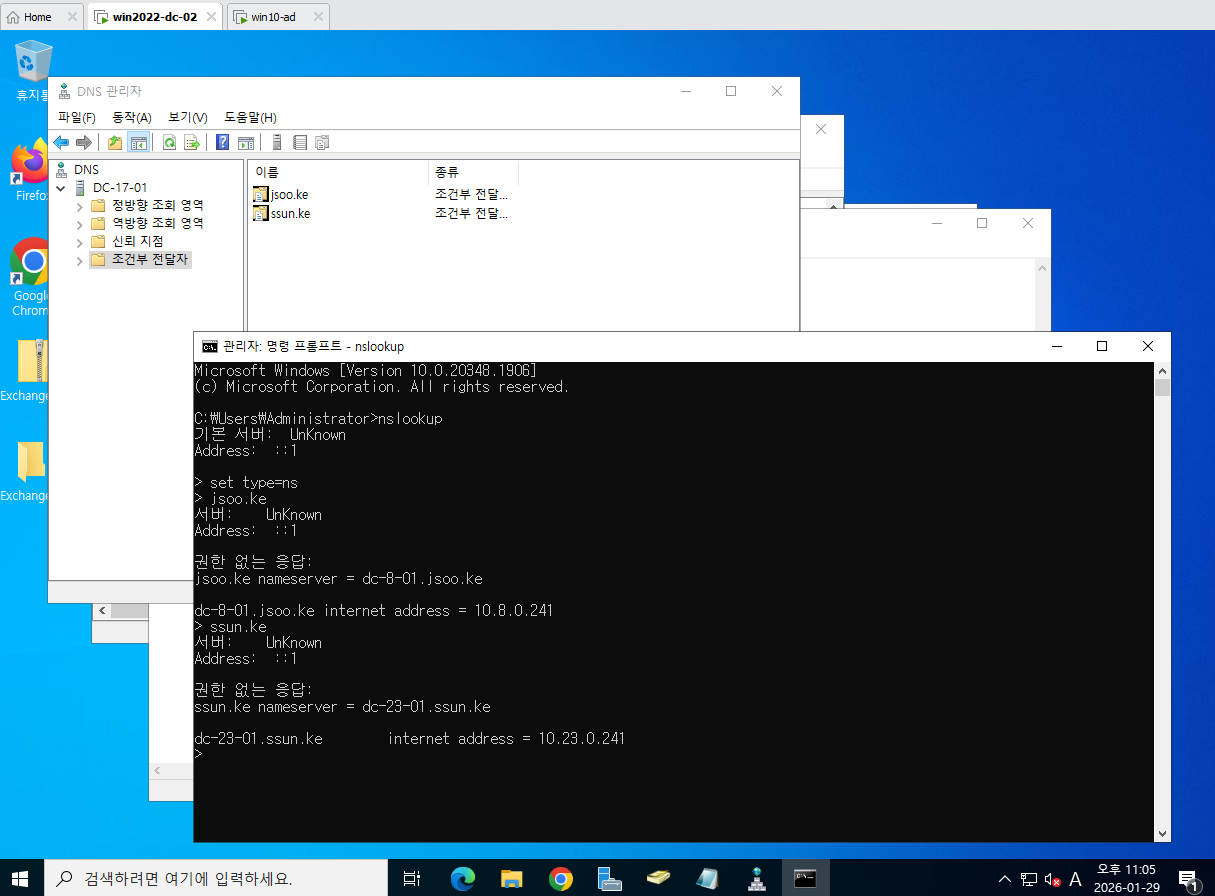Click the Forward arrow in DNS Manager toolbar
Viewport: 1215px width, 896px height.
[84, 143]
